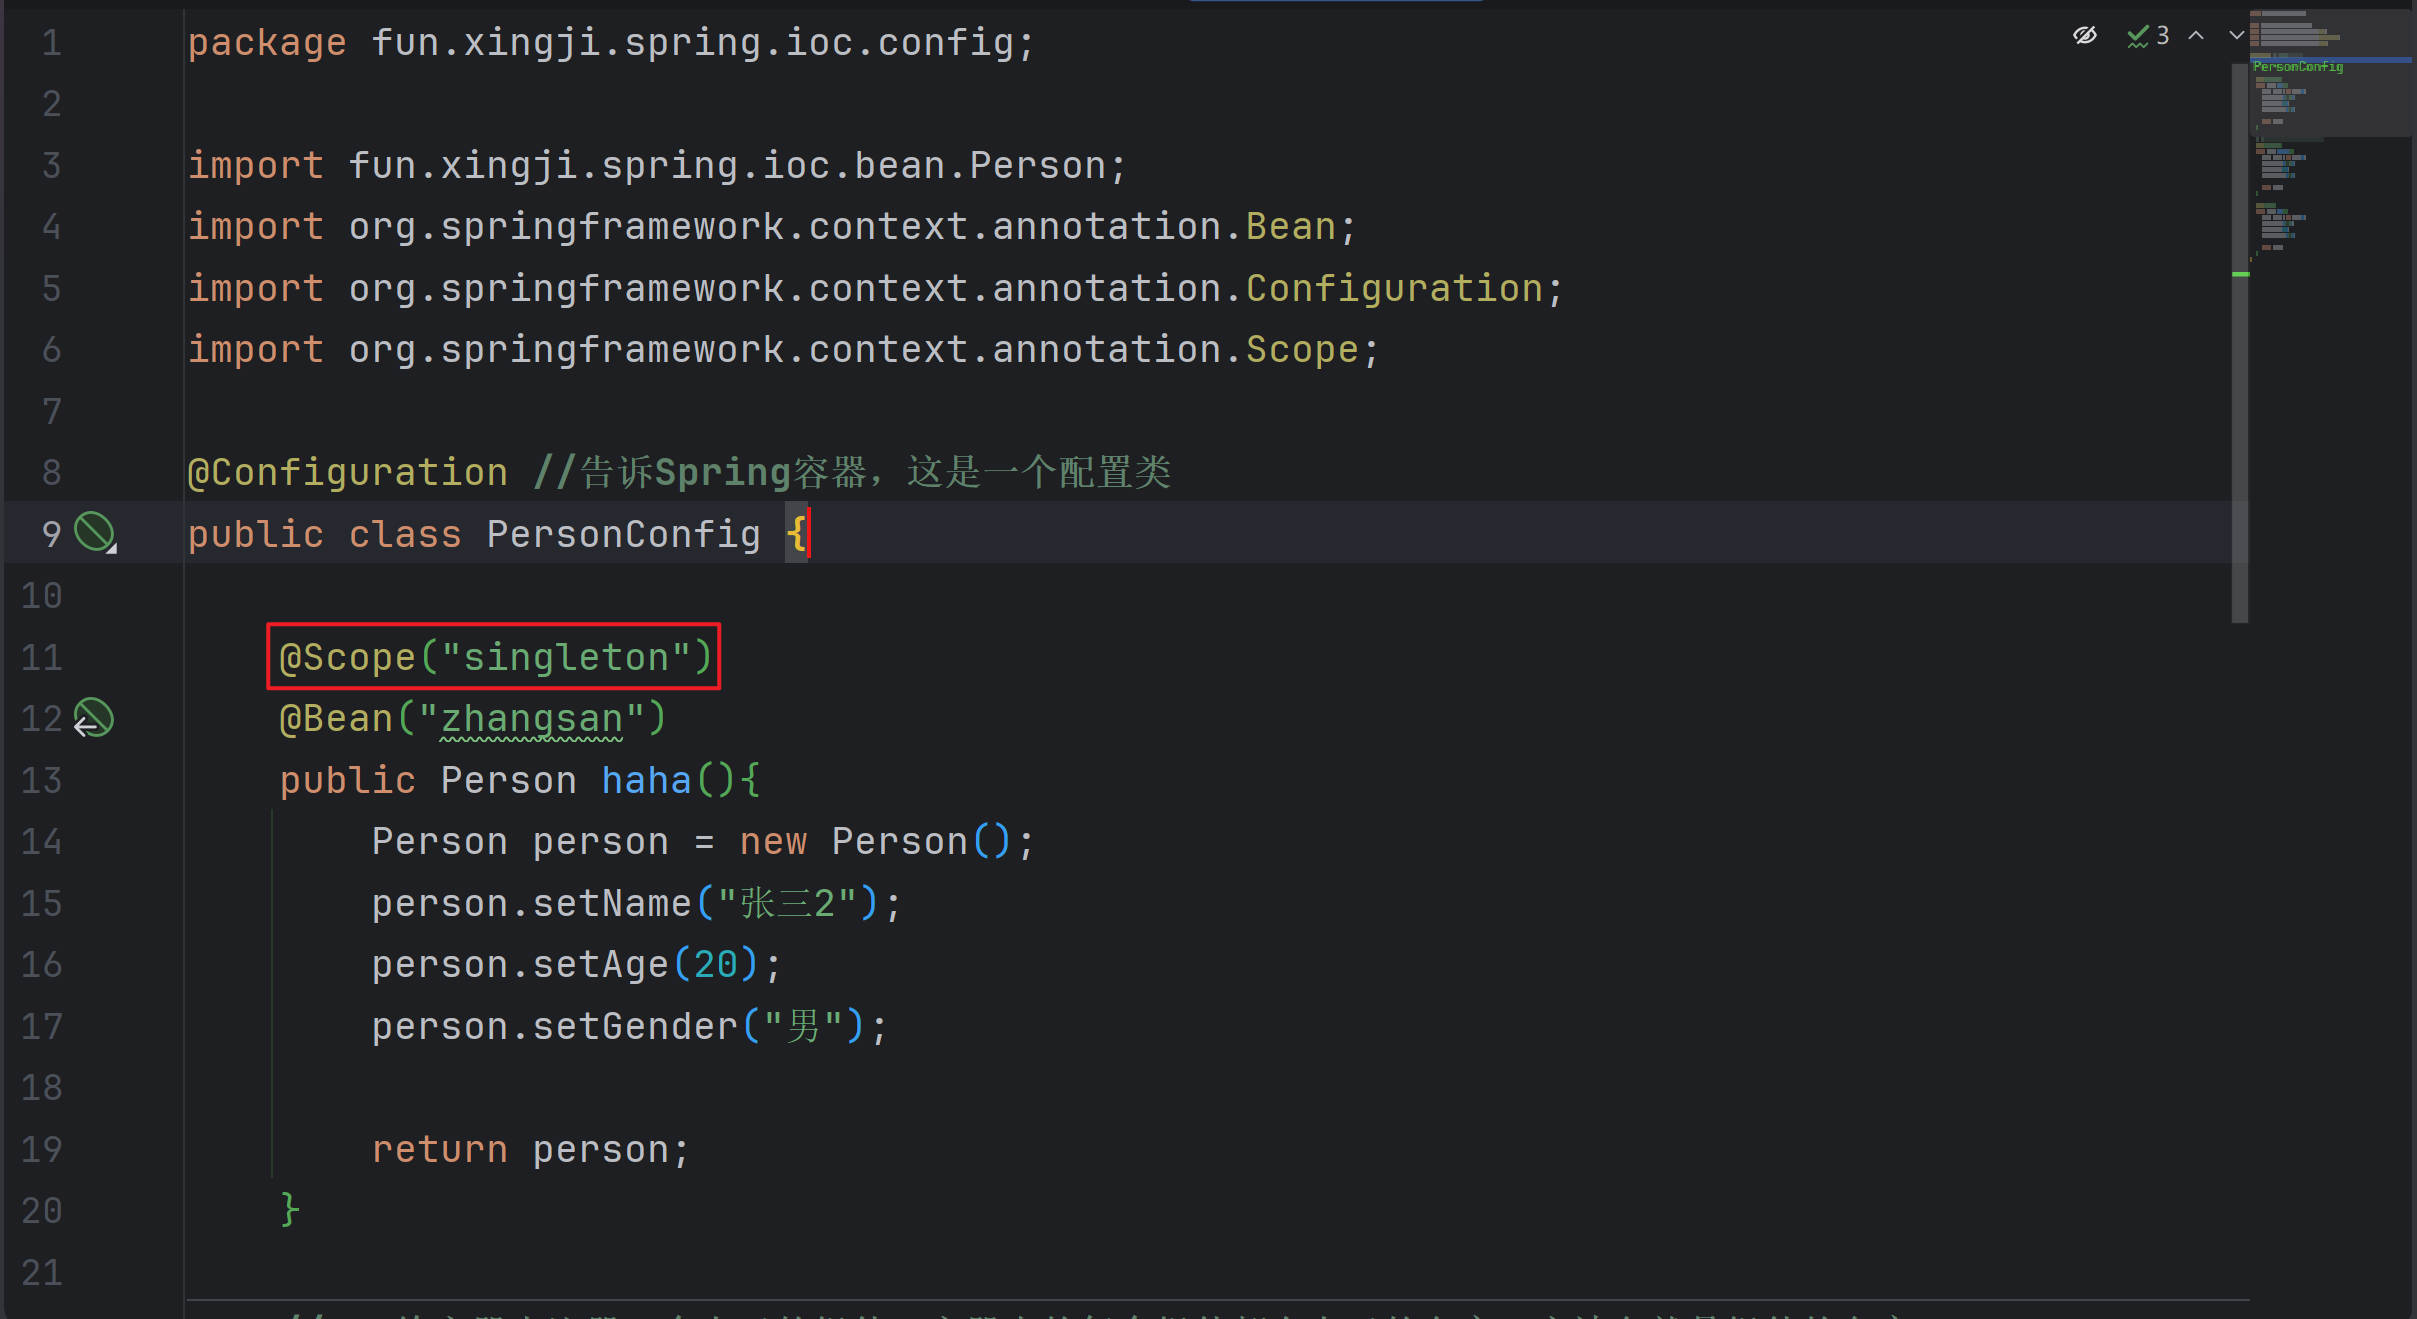Screen dimensions: 2417x1319
Task: Click the PersonConfig label in the minimap
Action: [2297, 67]
